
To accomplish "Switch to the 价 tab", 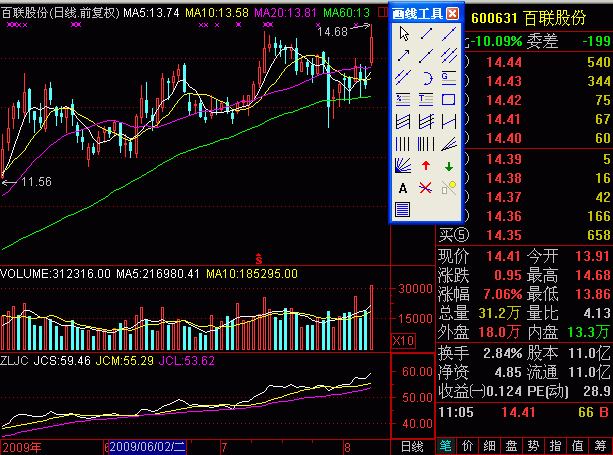I will [468, 446].
